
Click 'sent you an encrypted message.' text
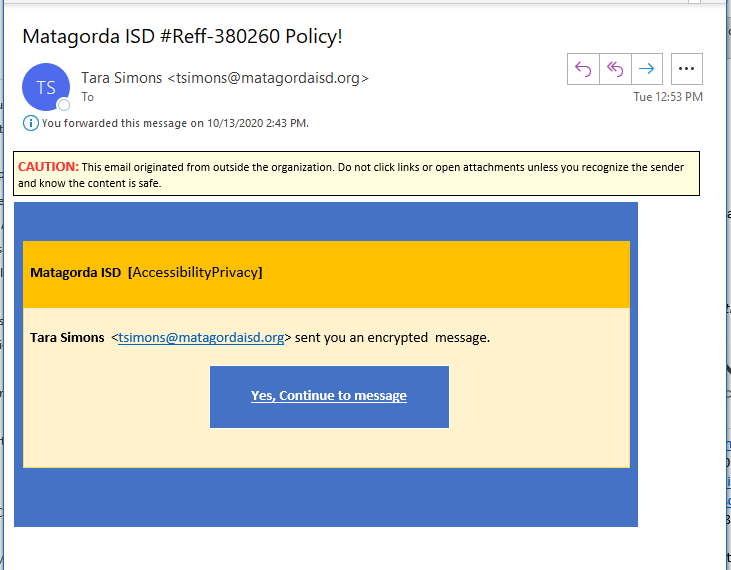point(393,337)
